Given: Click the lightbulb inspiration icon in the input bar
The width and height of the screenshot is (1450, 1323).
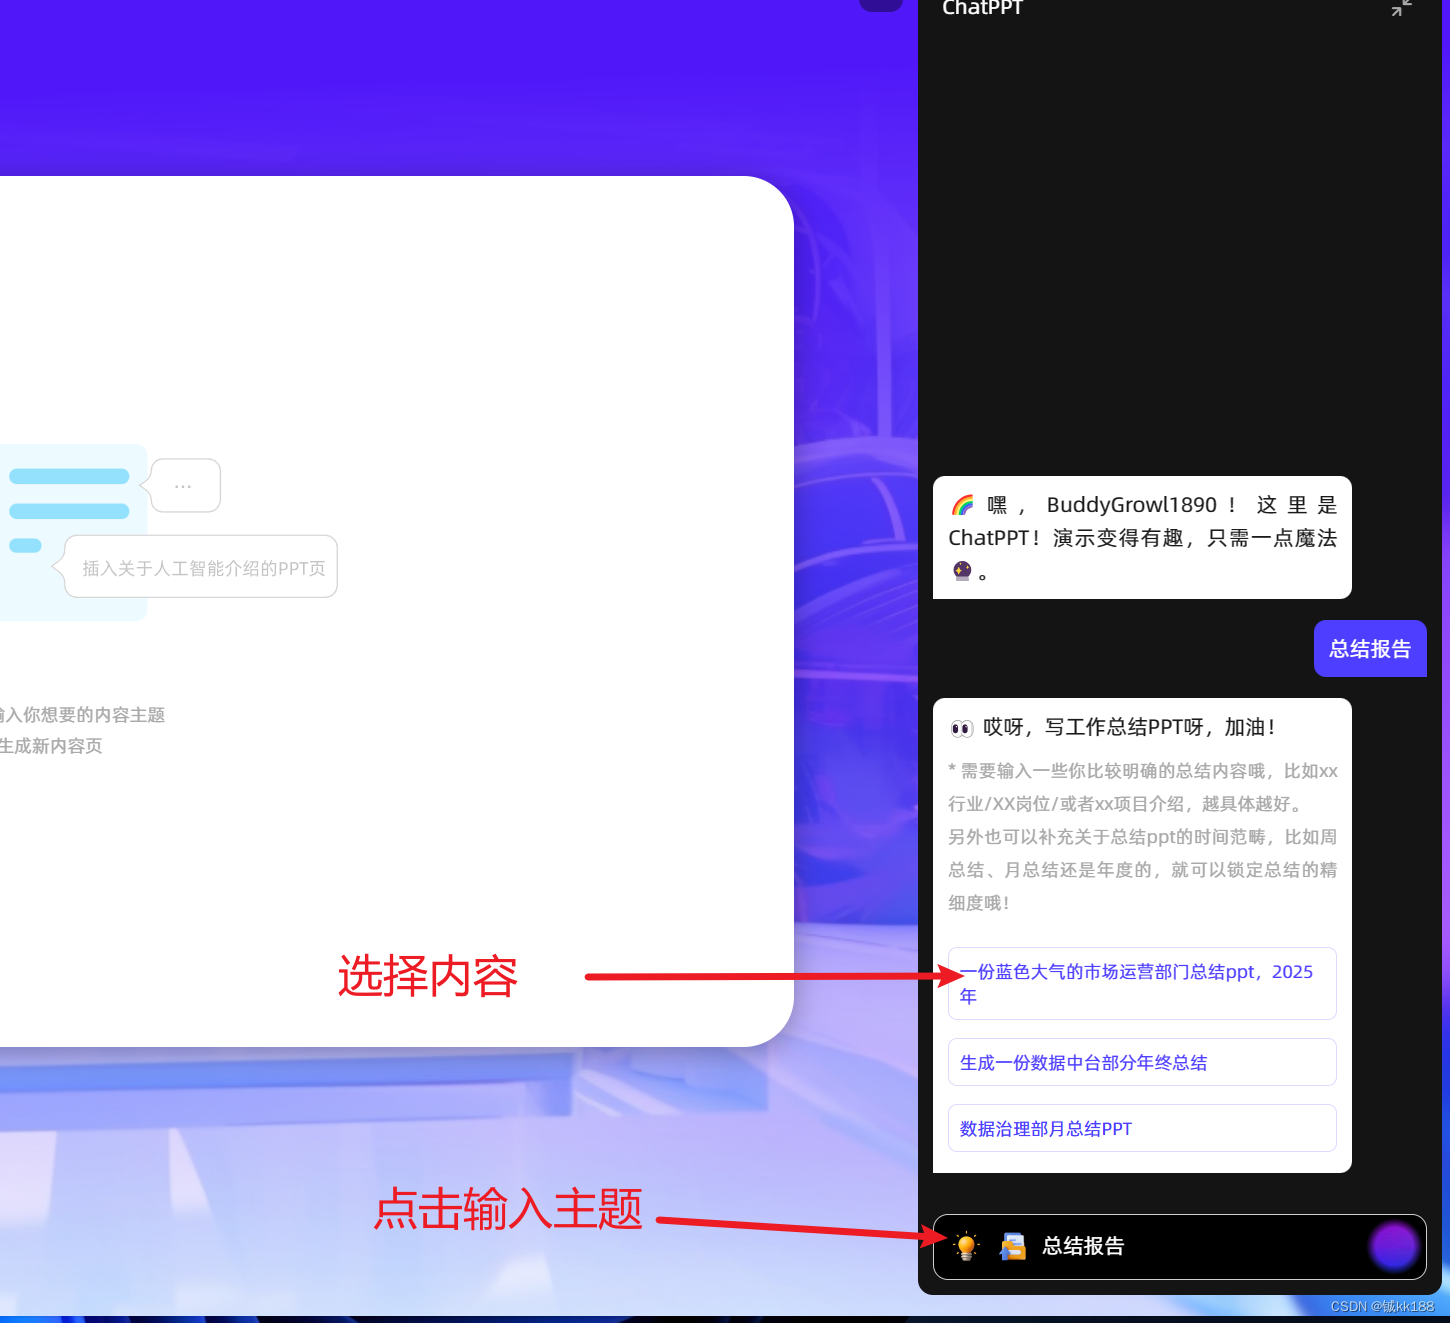Looking at the screenshot, I should coord(966,1246).
